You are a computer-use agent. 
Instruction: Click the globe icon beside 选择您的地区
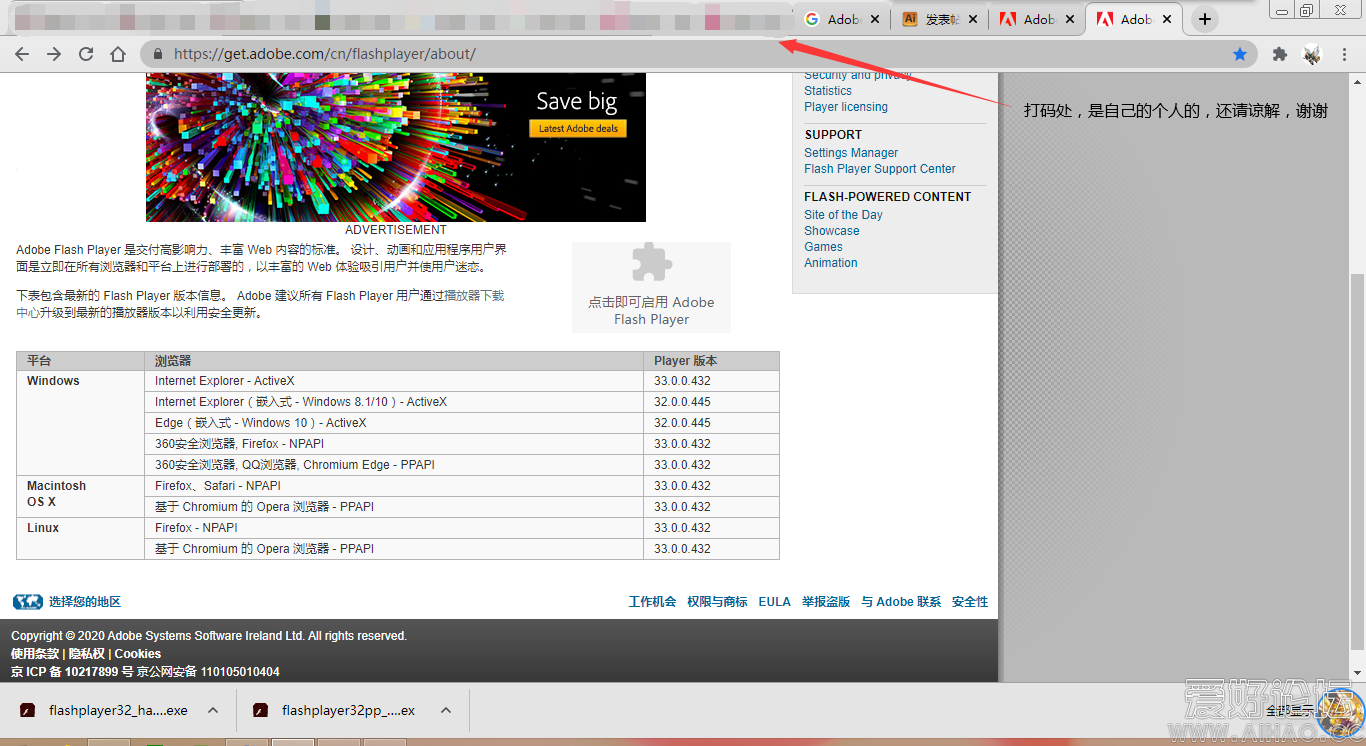27,601
